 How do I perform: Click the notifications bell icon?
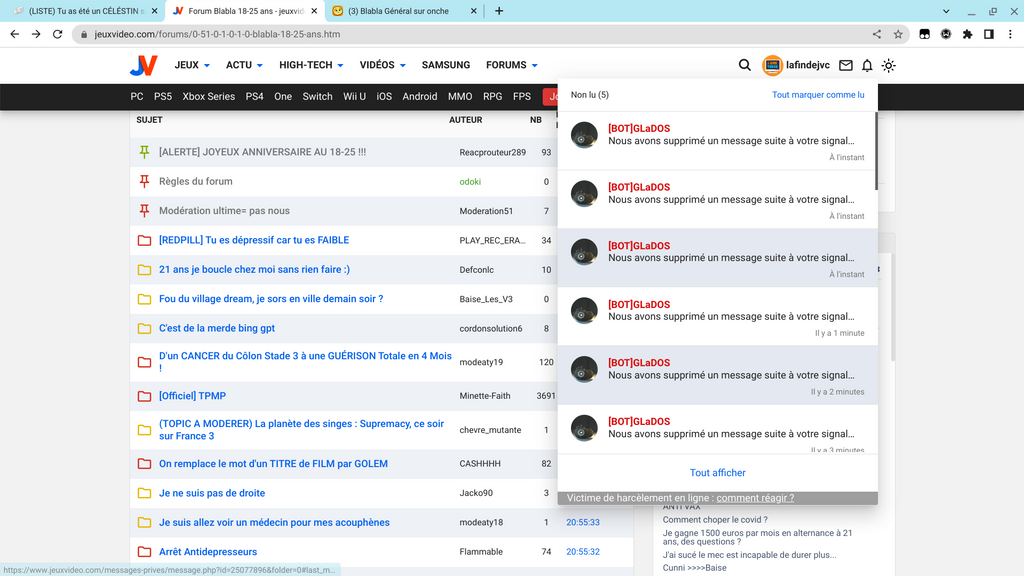click(x=867, y=65)
